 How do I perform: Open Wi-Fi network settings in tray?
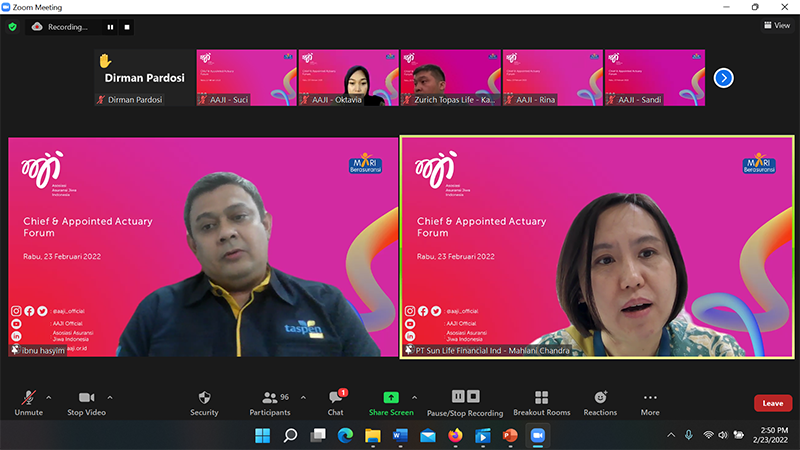pyautogui.click(x=708, y=435)
